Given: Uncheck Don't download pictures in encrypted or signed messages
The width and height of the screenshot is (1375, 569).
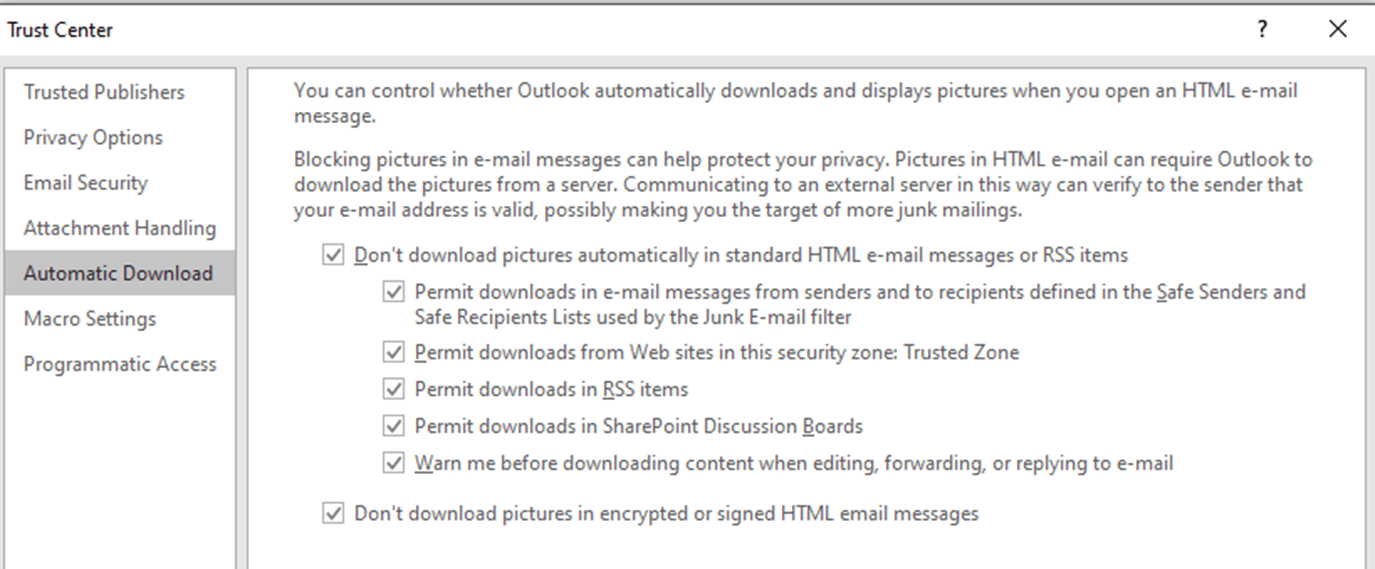Looking at the screenshot, I should [333, 514].
